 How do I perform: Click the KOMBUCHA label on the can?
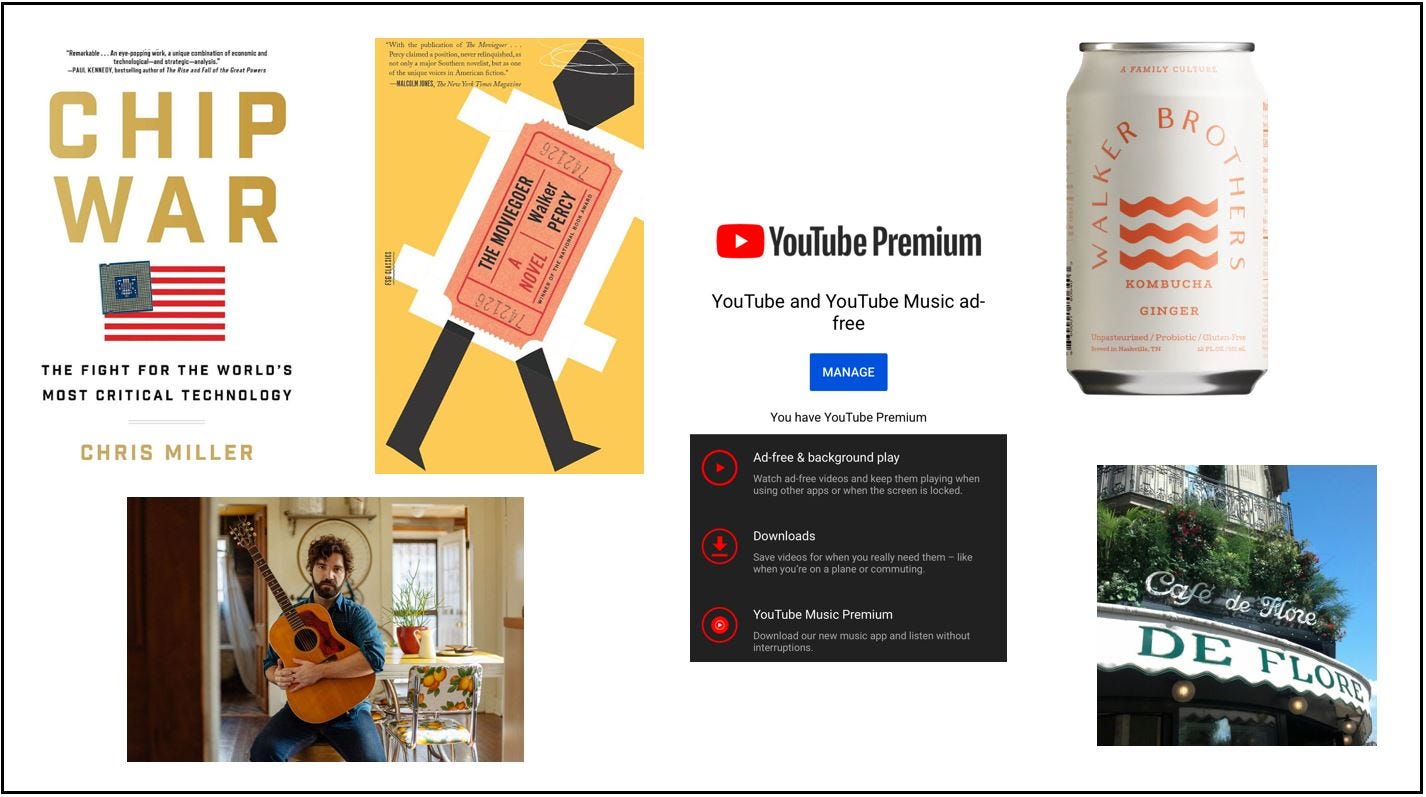click(x=1168, y=284)
